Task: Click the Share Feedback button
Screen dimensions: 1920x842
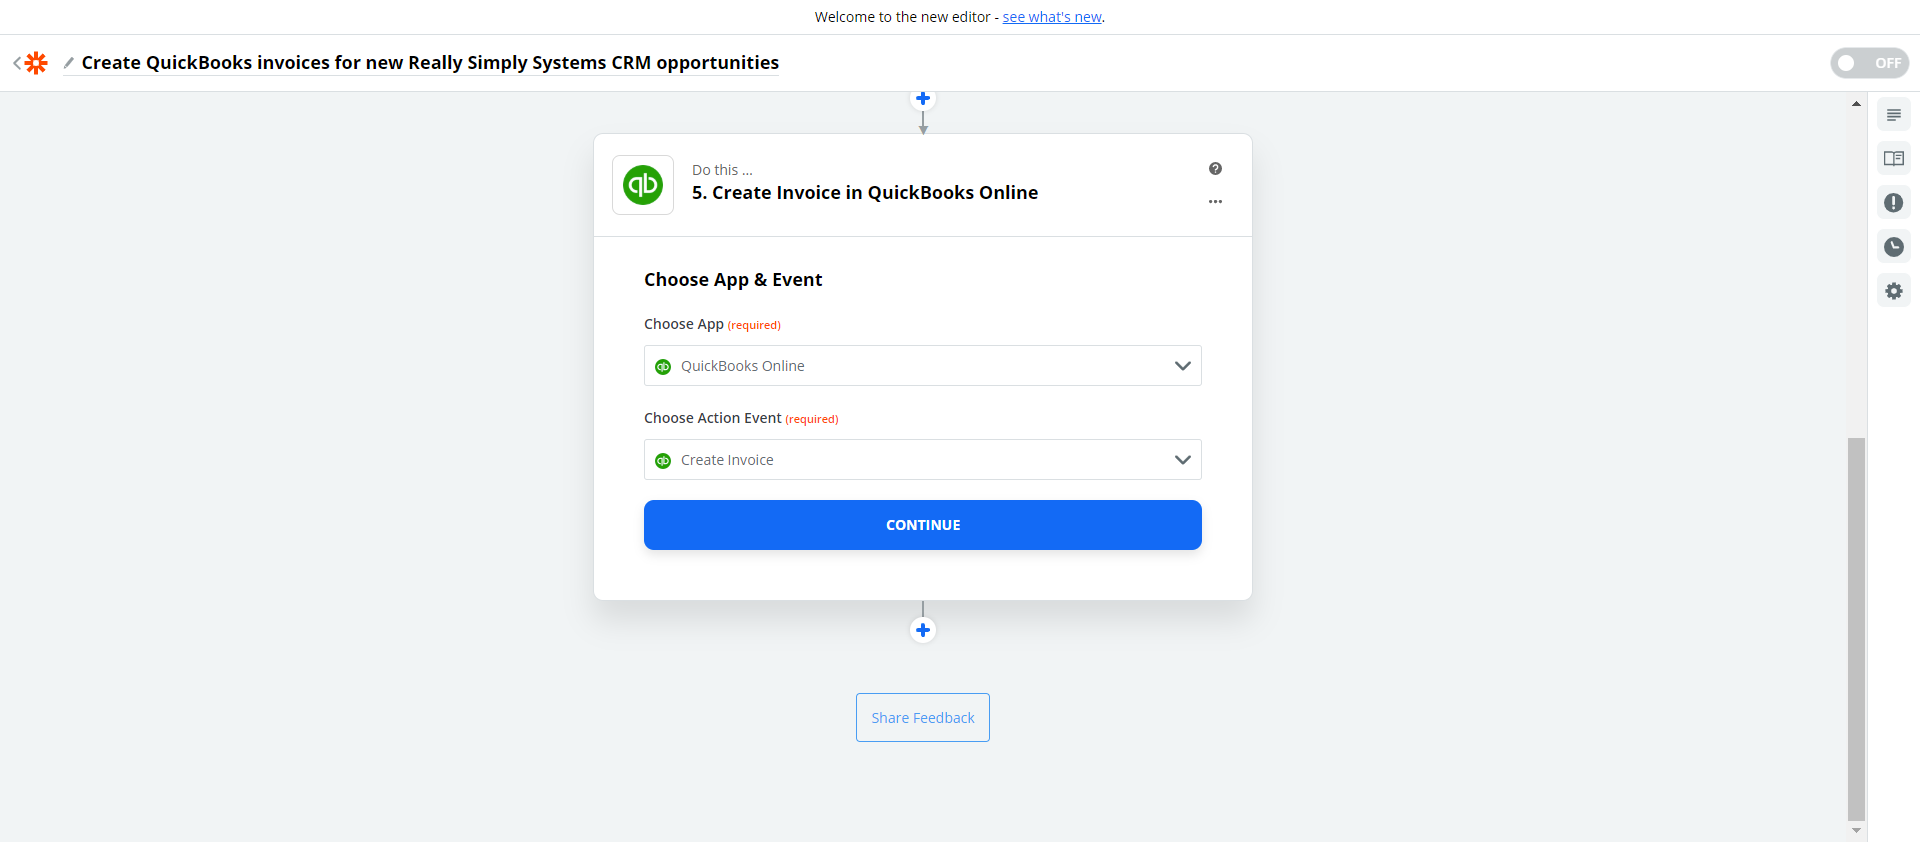Action: click(922, 717)
